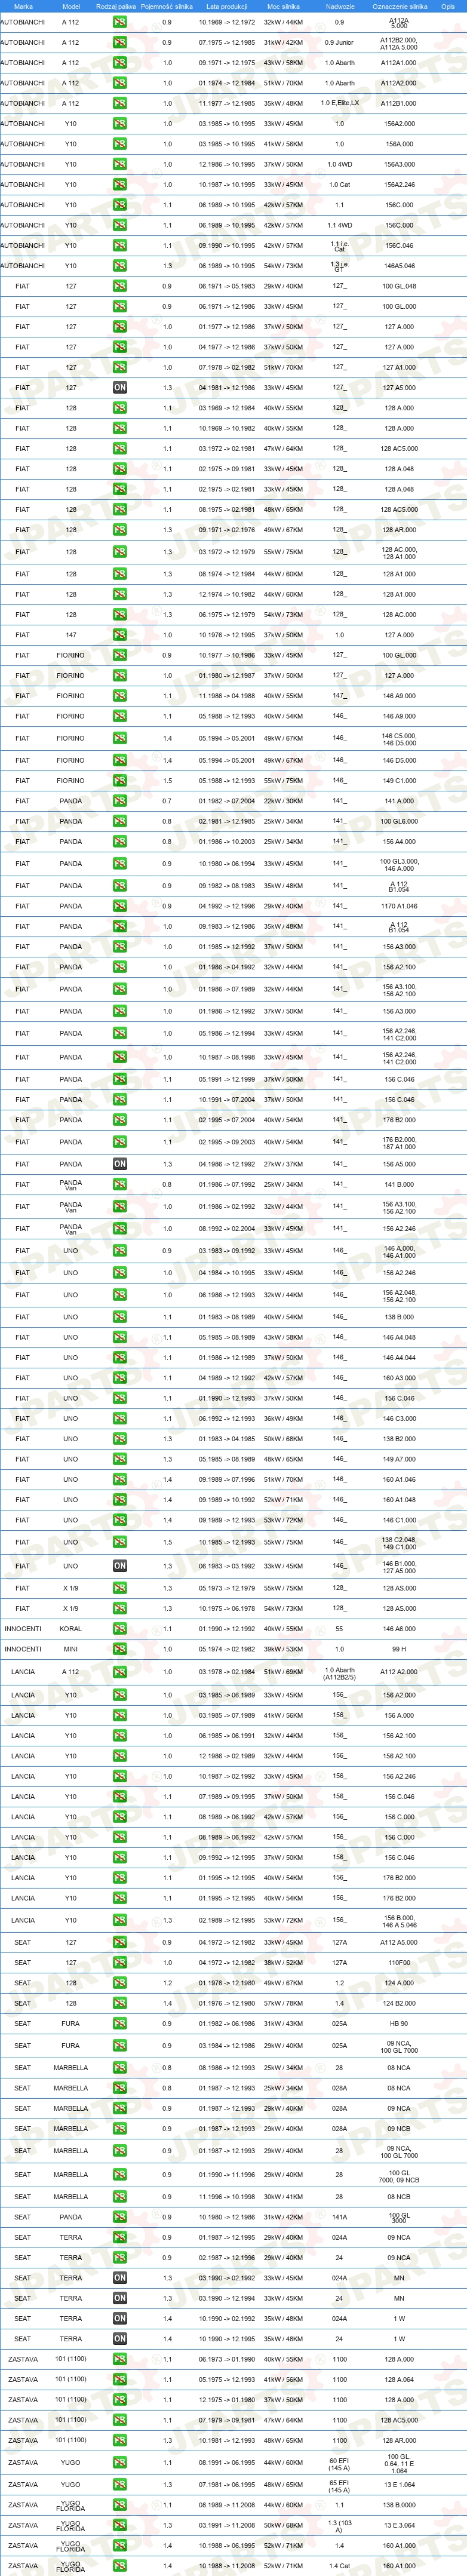Click petrol icon for FIAT X 1/9 05.1973
This screenshot has width=467, height=2576.
point(120,1588)
